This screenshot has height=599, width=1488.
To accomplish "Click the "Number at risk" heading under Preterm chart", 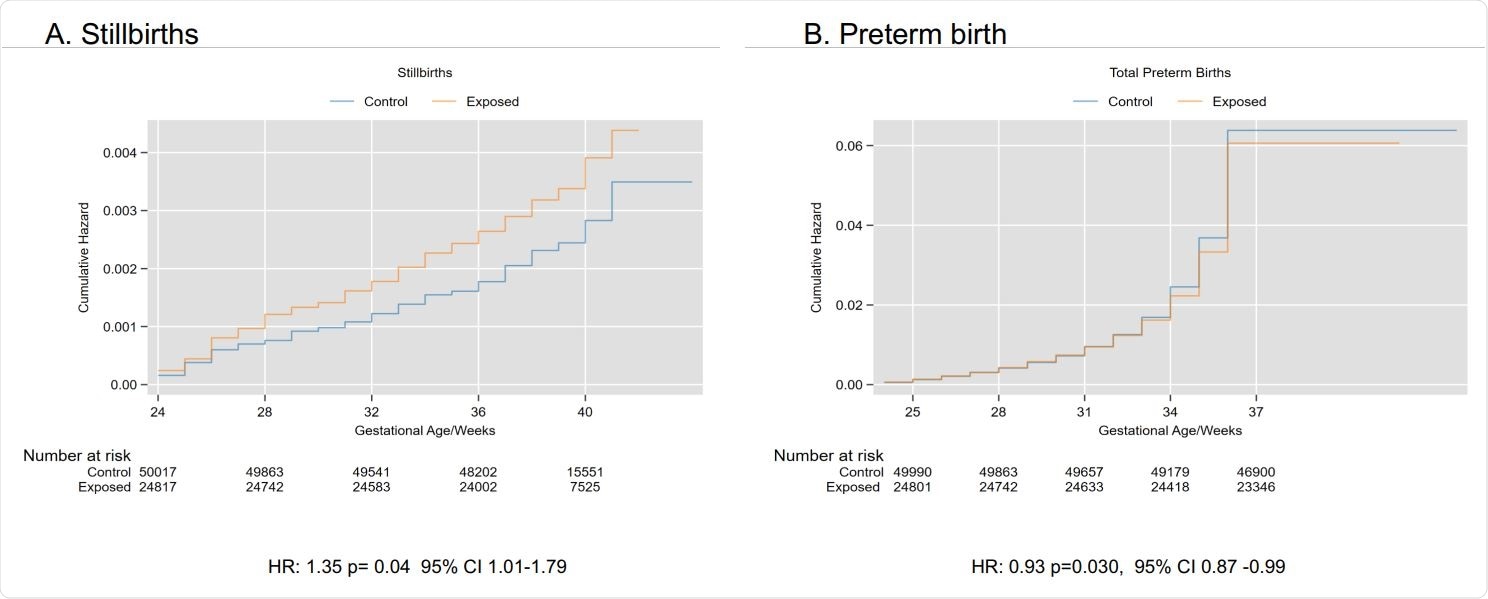I will [x=828, y=456].
